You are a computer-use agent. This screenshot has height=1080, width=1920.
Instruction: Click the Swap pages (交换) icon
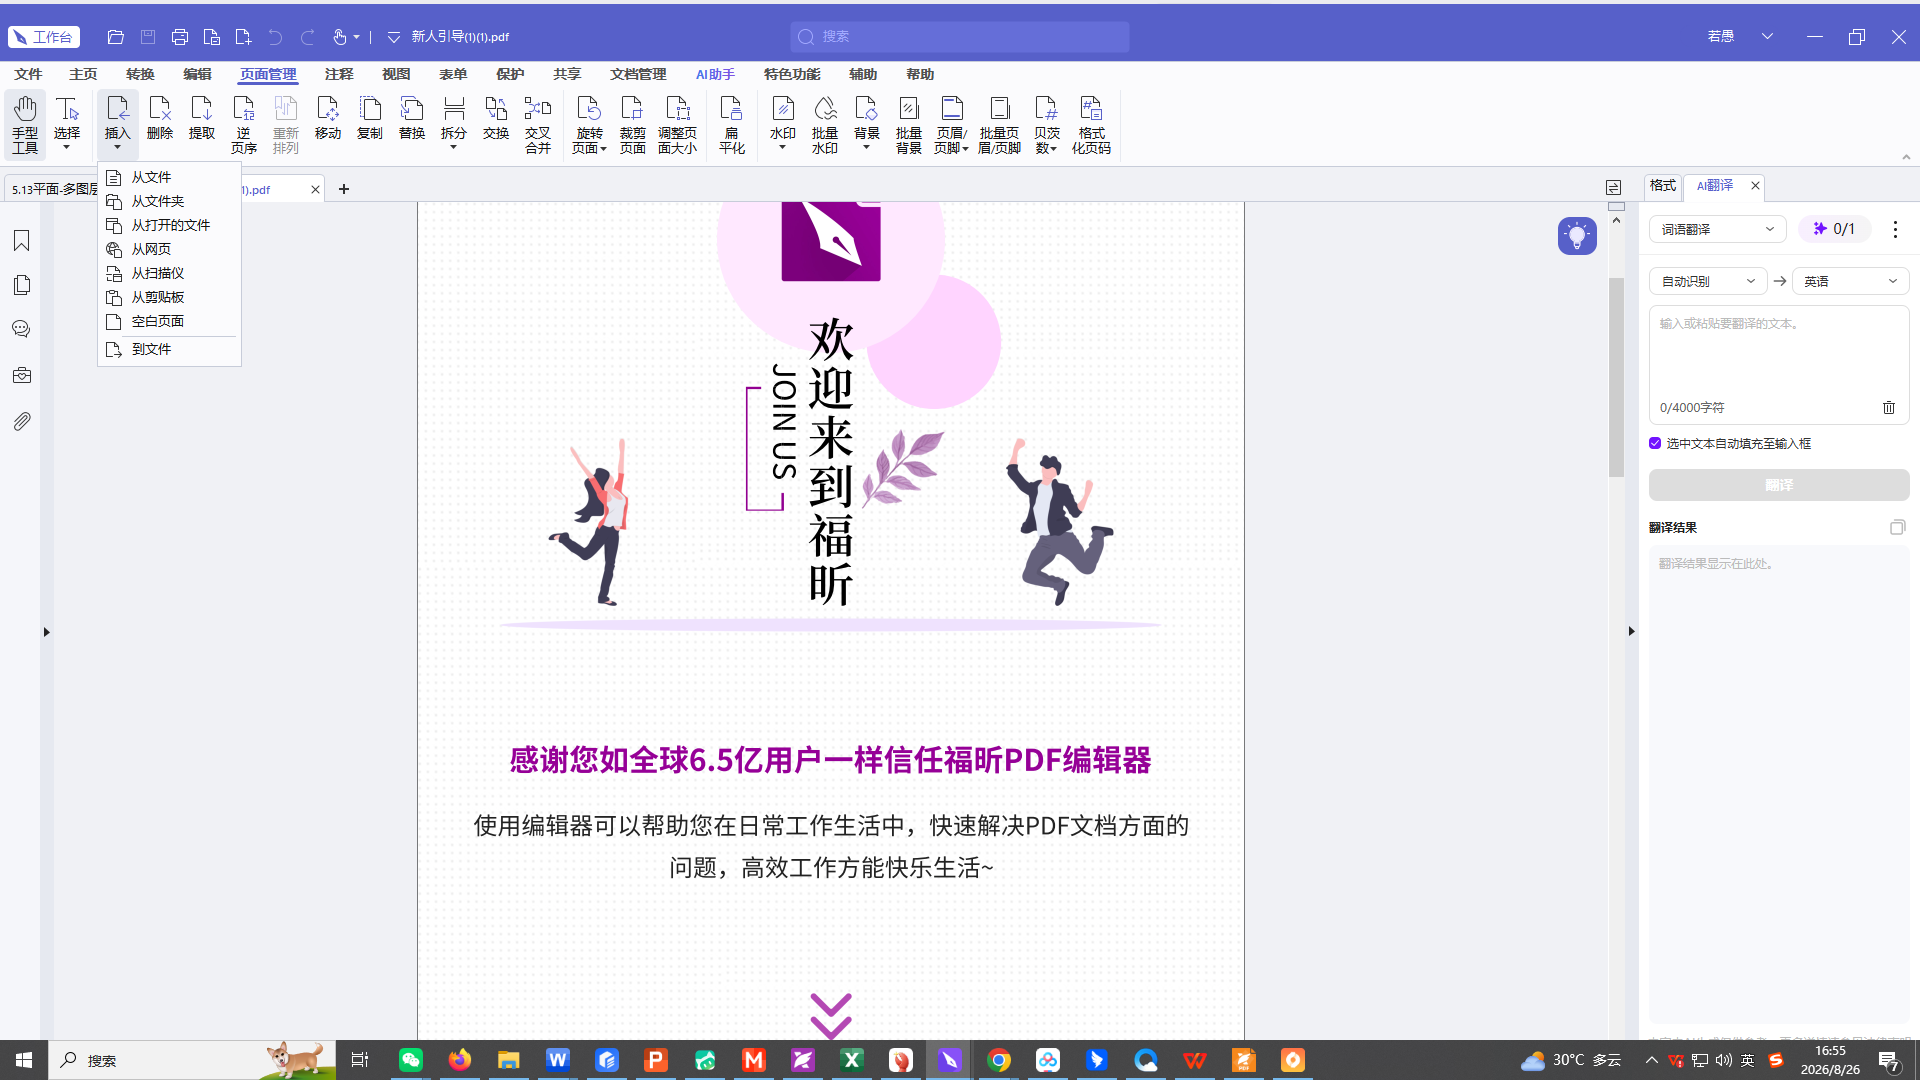click(x=496, y=119)
